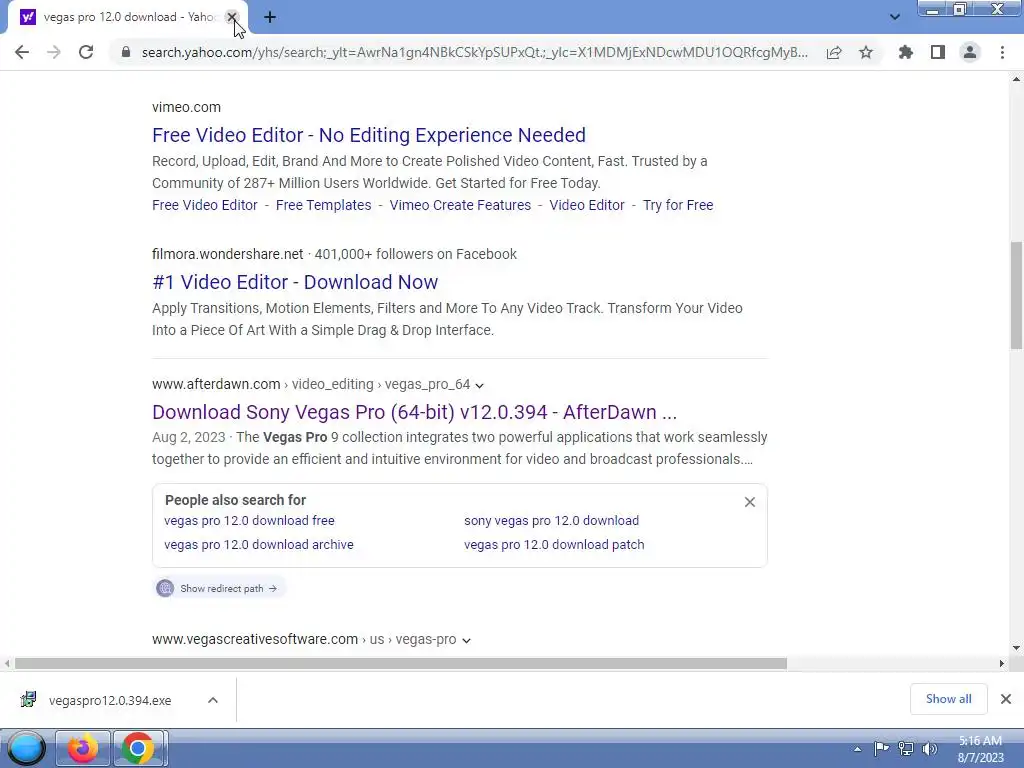Open Free Video Editor - No Editing Experience link
Screen dimensions: 1024x768
[x=369, y=135]
